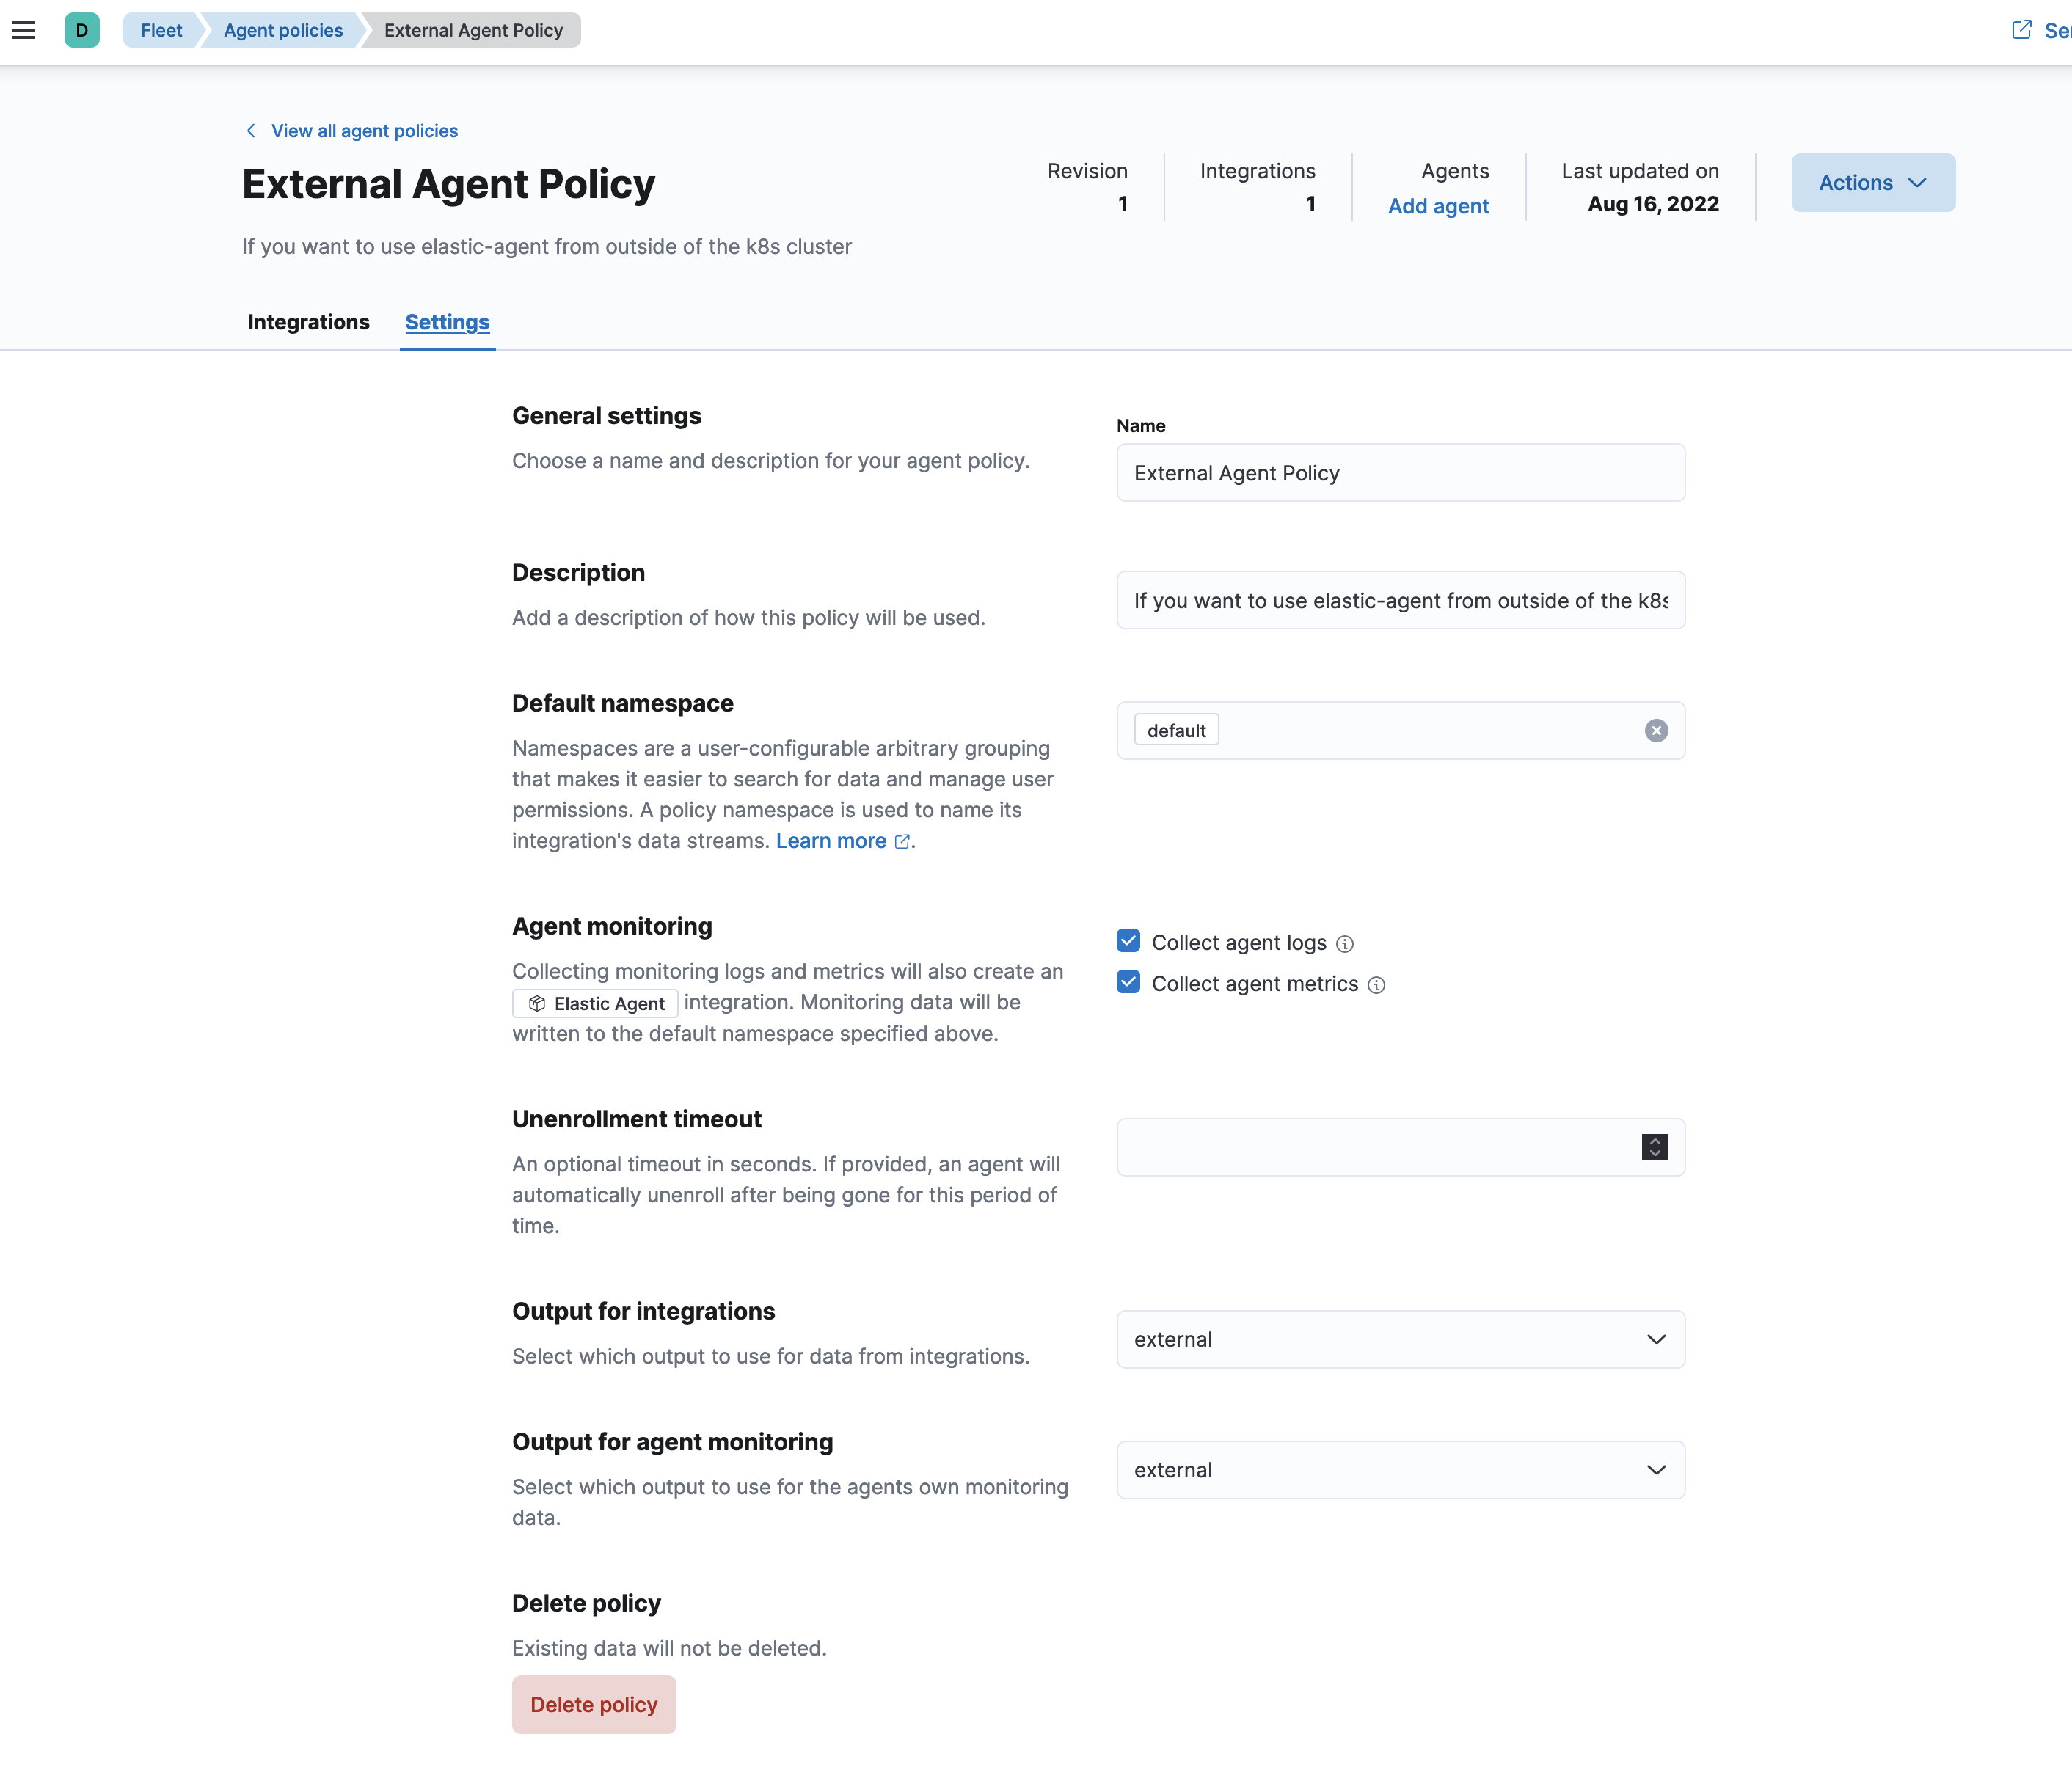Open the Learn more namespace link
Image resolution: width=2072 pixels, height=1781 pixels.
831,841
